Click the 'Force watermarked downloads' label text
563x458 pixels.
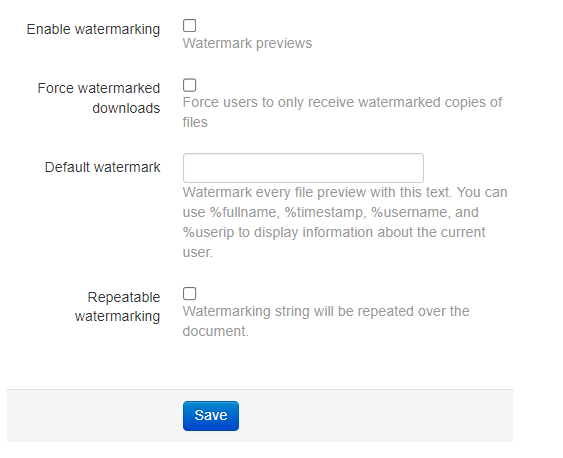click(99, 98)
